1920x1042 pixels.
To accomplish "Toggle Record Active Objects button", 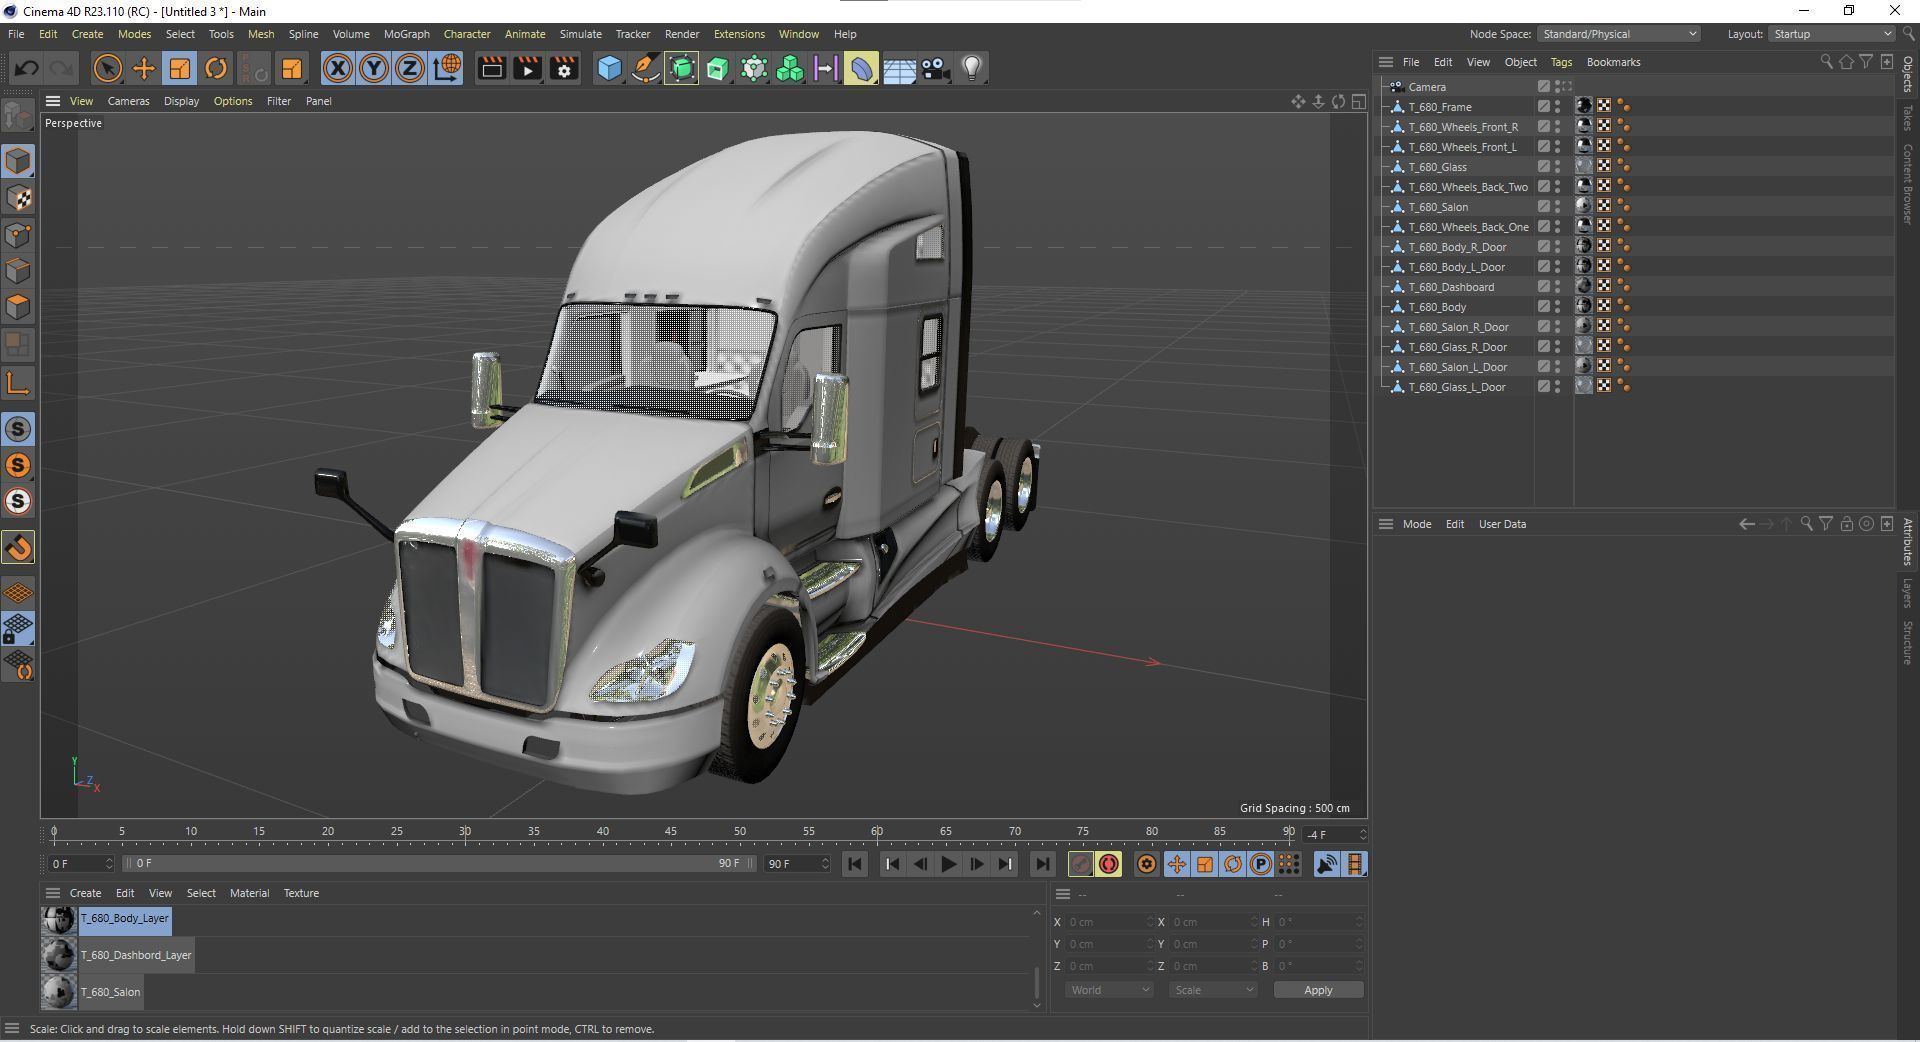I will (1080, 864).
